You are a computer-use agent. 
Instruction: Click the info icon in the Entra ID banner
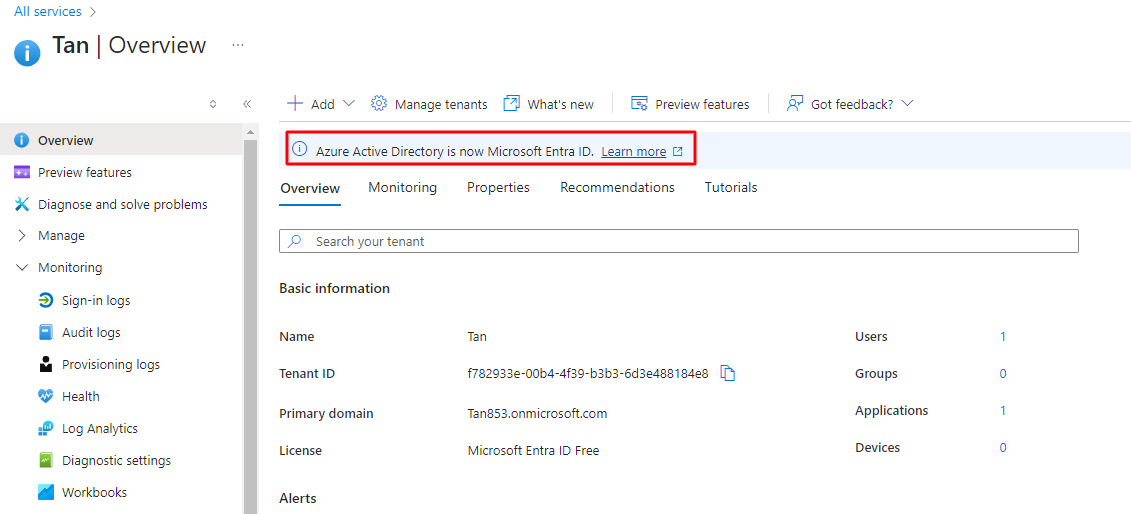point(299,151)
